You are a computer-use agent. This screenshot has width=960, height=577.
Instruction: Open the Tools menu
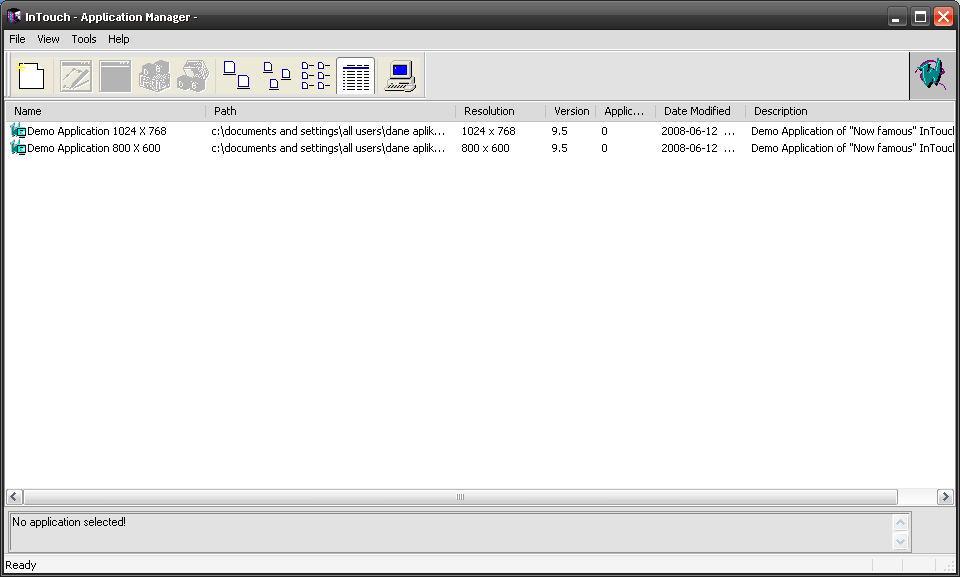pos(84,39)
